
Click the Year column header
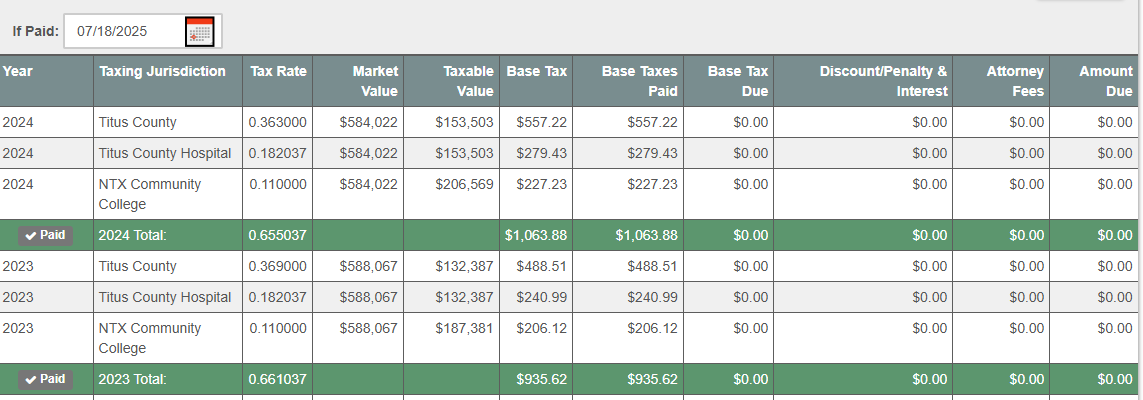click(18, 71)
